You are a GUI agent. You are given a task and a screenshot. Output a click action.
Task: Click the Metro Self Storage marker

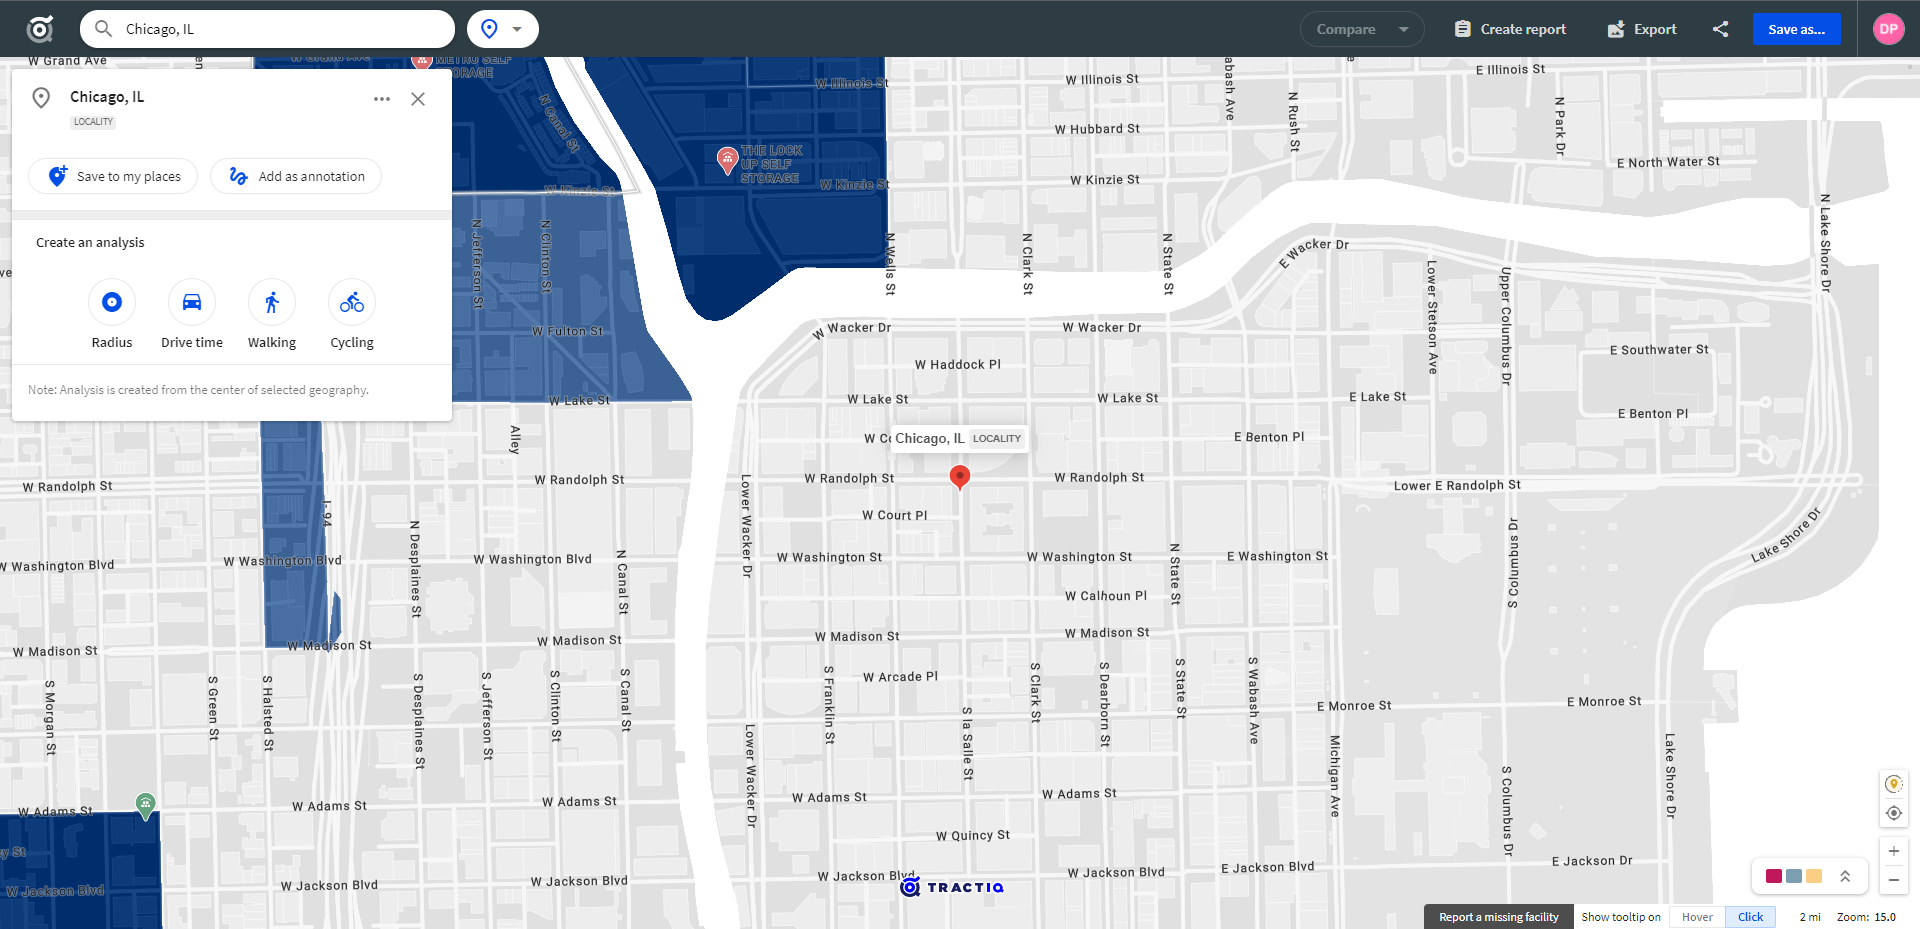pyautogui.click(x=422, y=62)
